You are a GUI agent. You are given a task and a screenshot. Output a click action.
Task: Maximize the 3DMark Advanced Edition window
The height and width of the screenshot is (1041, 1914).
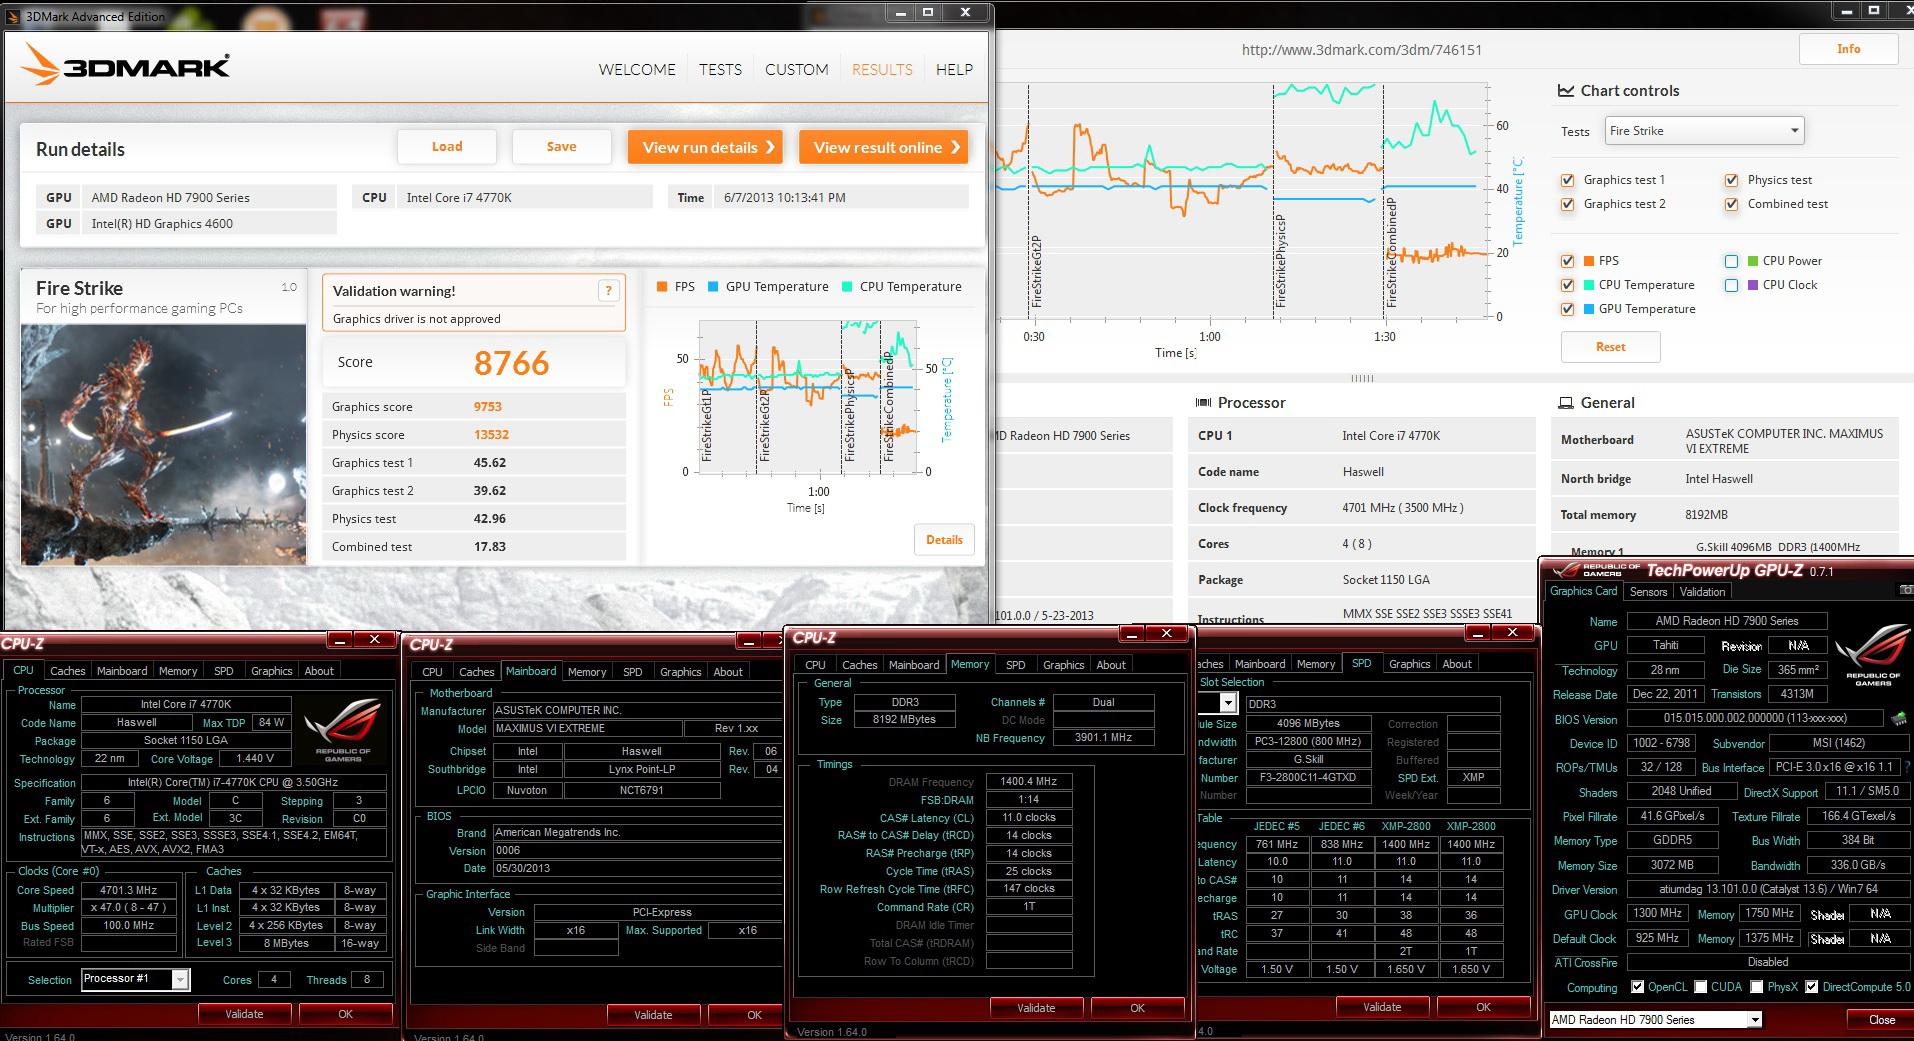928,12
